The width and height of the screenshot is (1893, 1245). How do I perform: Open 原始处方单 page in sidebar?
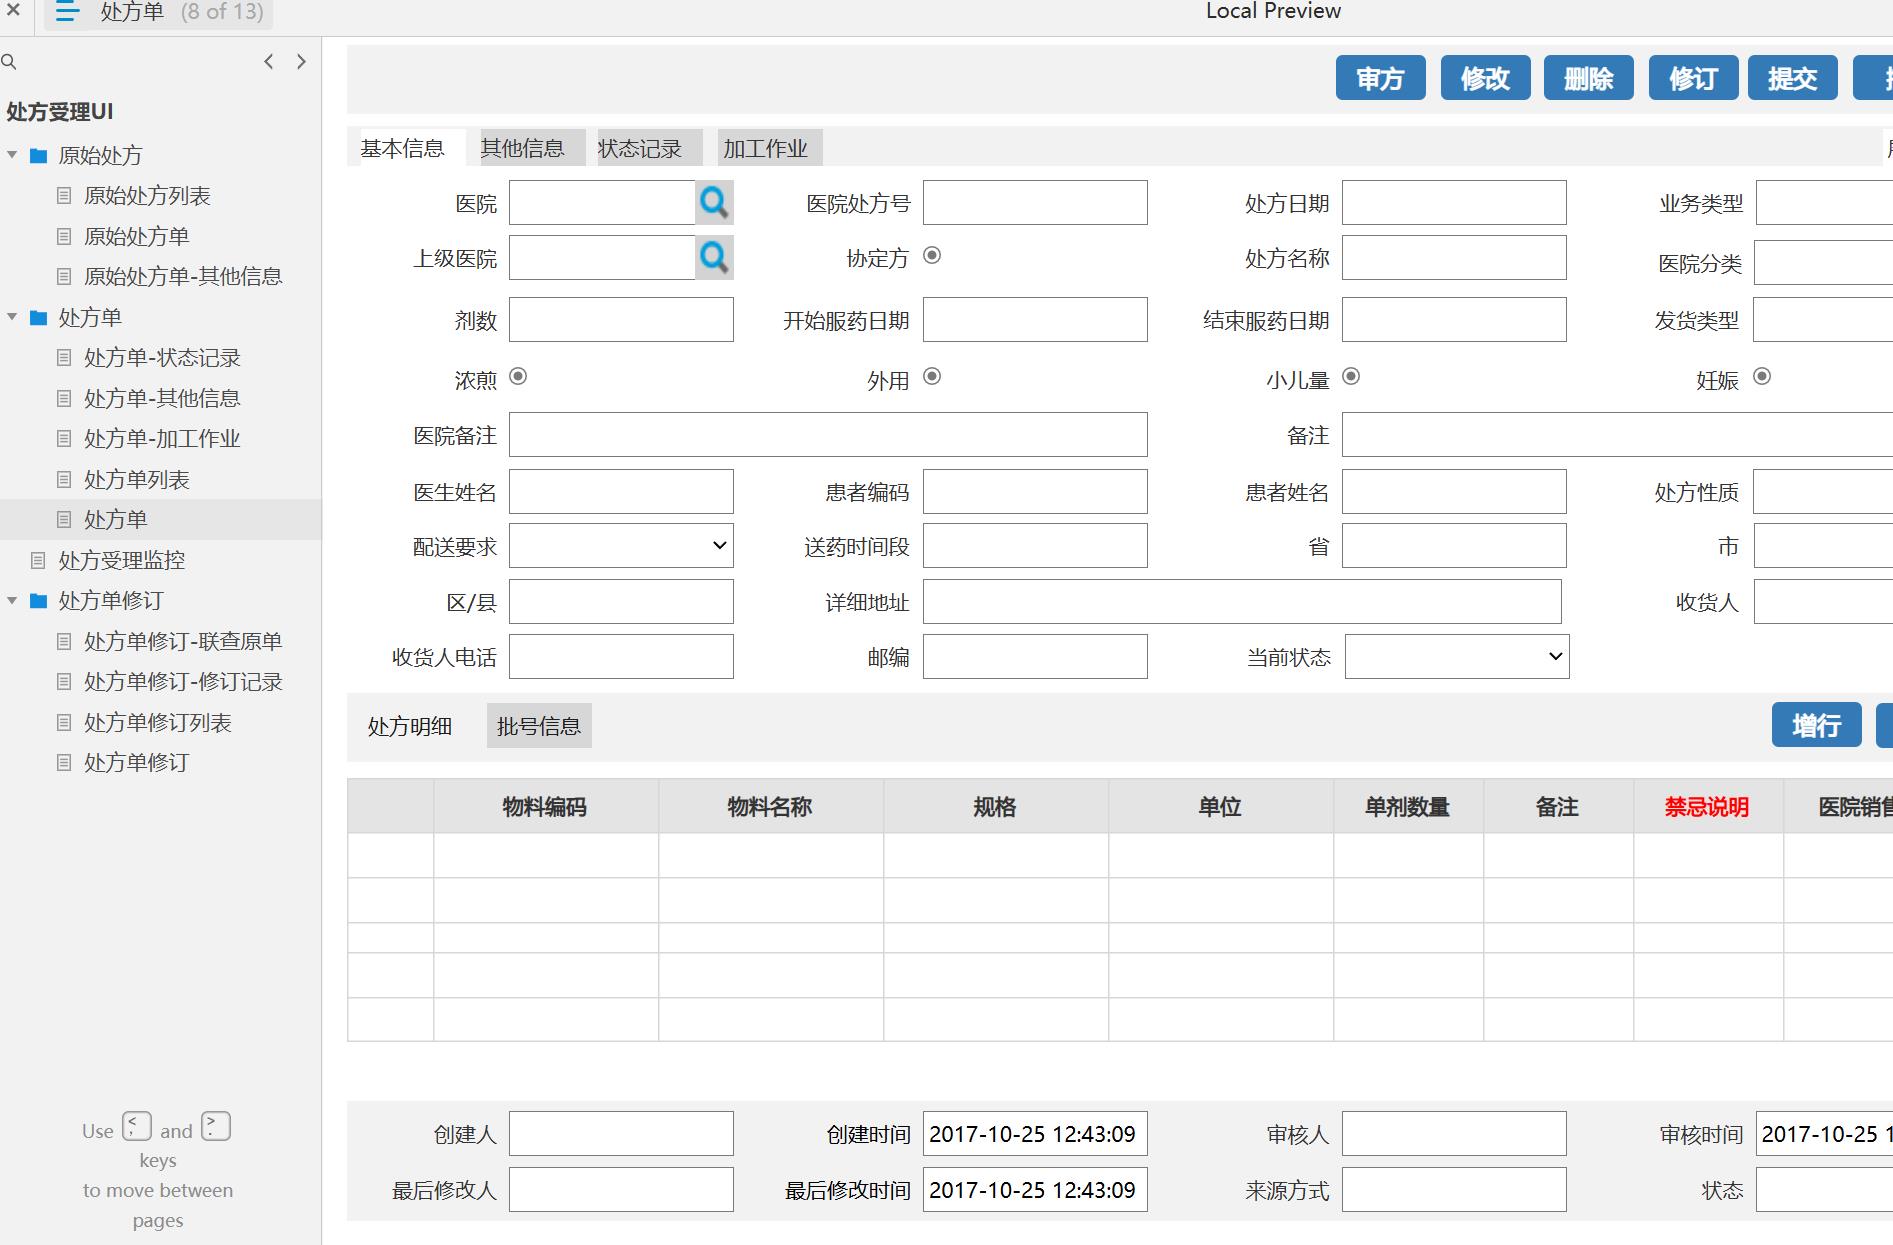[x=137, y=236]
